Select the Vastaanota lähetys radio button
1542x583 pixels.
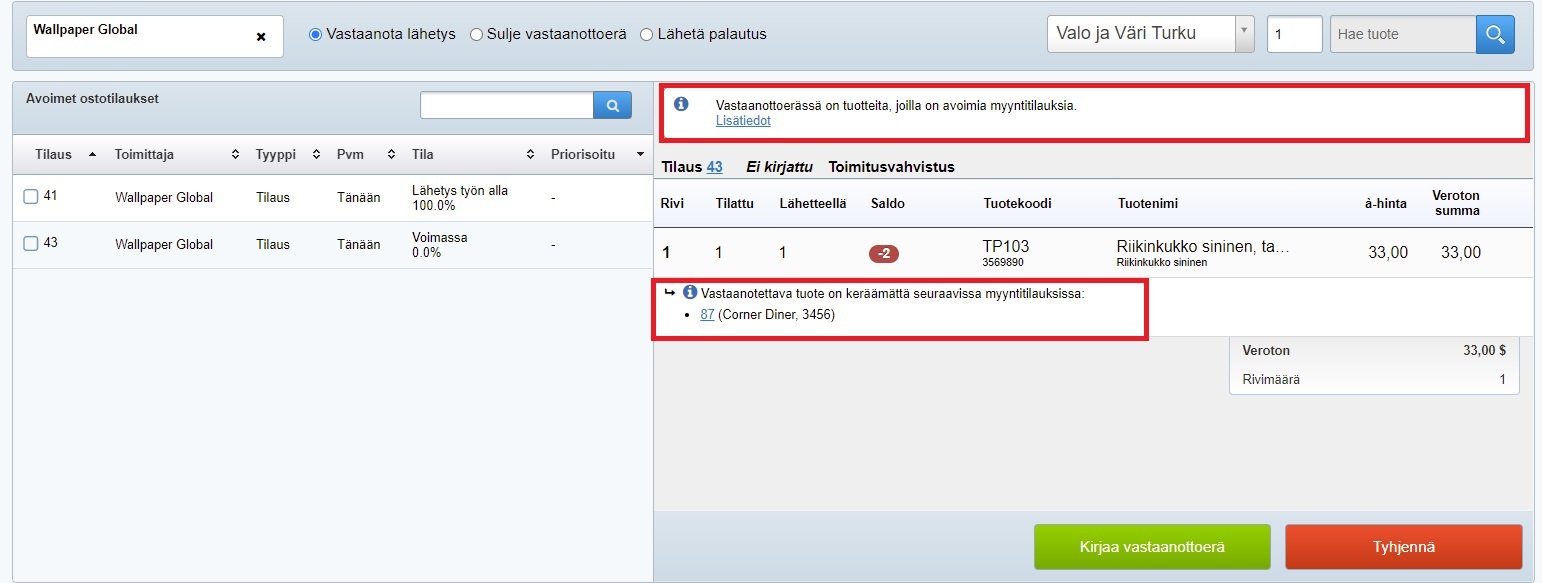point(316,34)
